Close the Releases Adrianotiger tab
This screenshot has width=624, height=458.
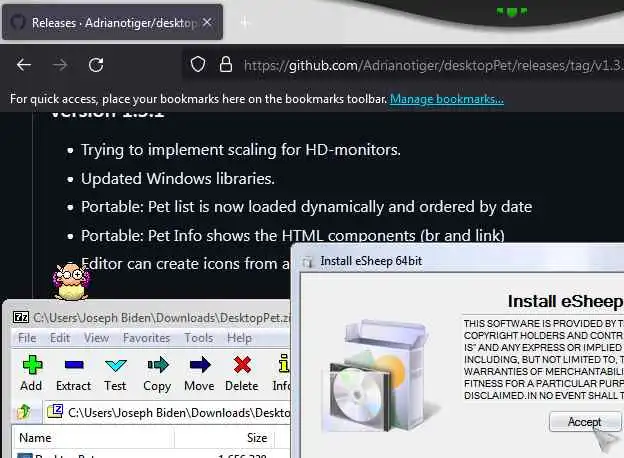click(207, 23)
